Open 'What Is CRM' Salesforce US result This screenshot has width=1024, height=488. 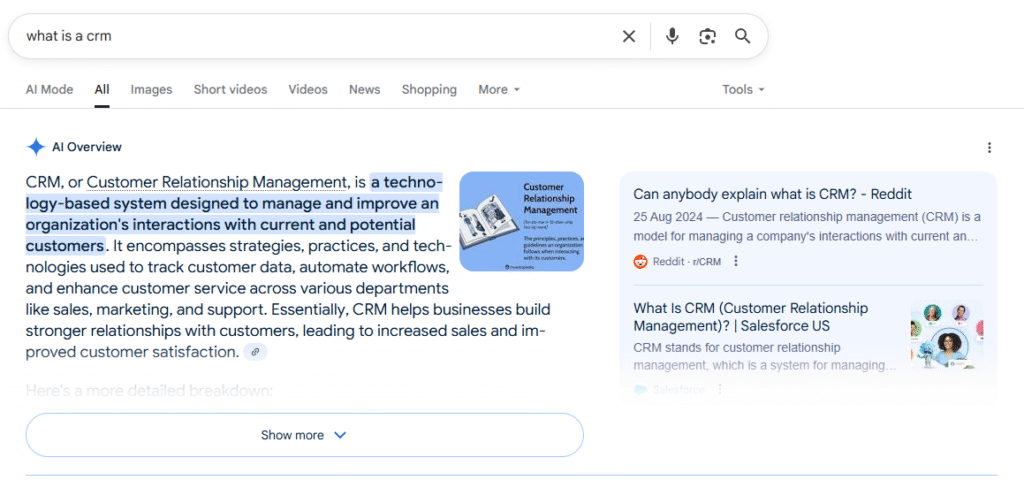coord(751,317)
